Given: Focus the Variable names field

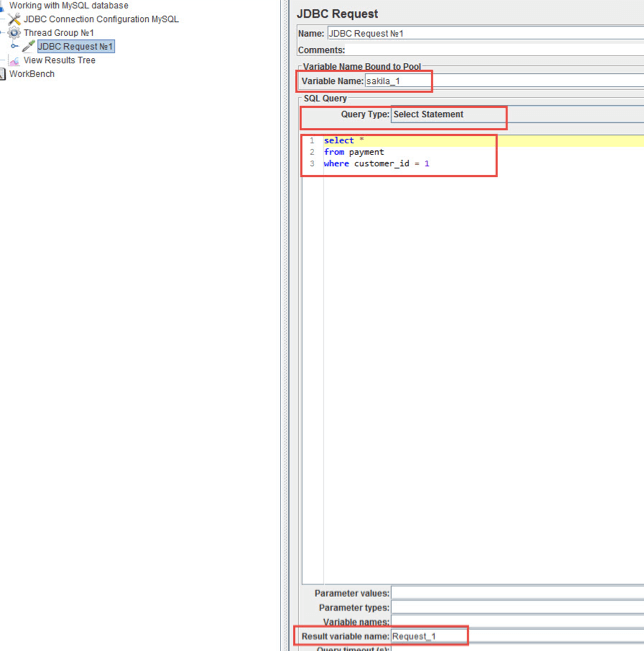Looking at the screenshot, I should pos(517,622).
